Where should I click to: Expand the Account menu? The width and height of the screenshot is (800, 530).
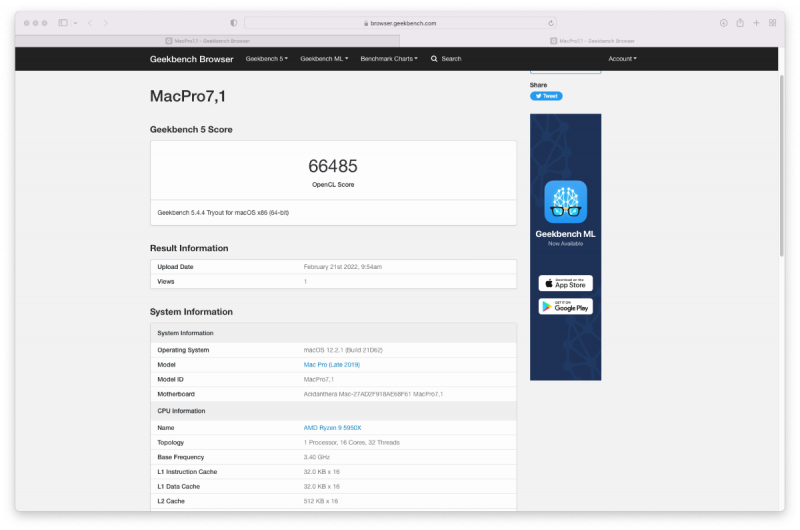click(x=622, y=59)
